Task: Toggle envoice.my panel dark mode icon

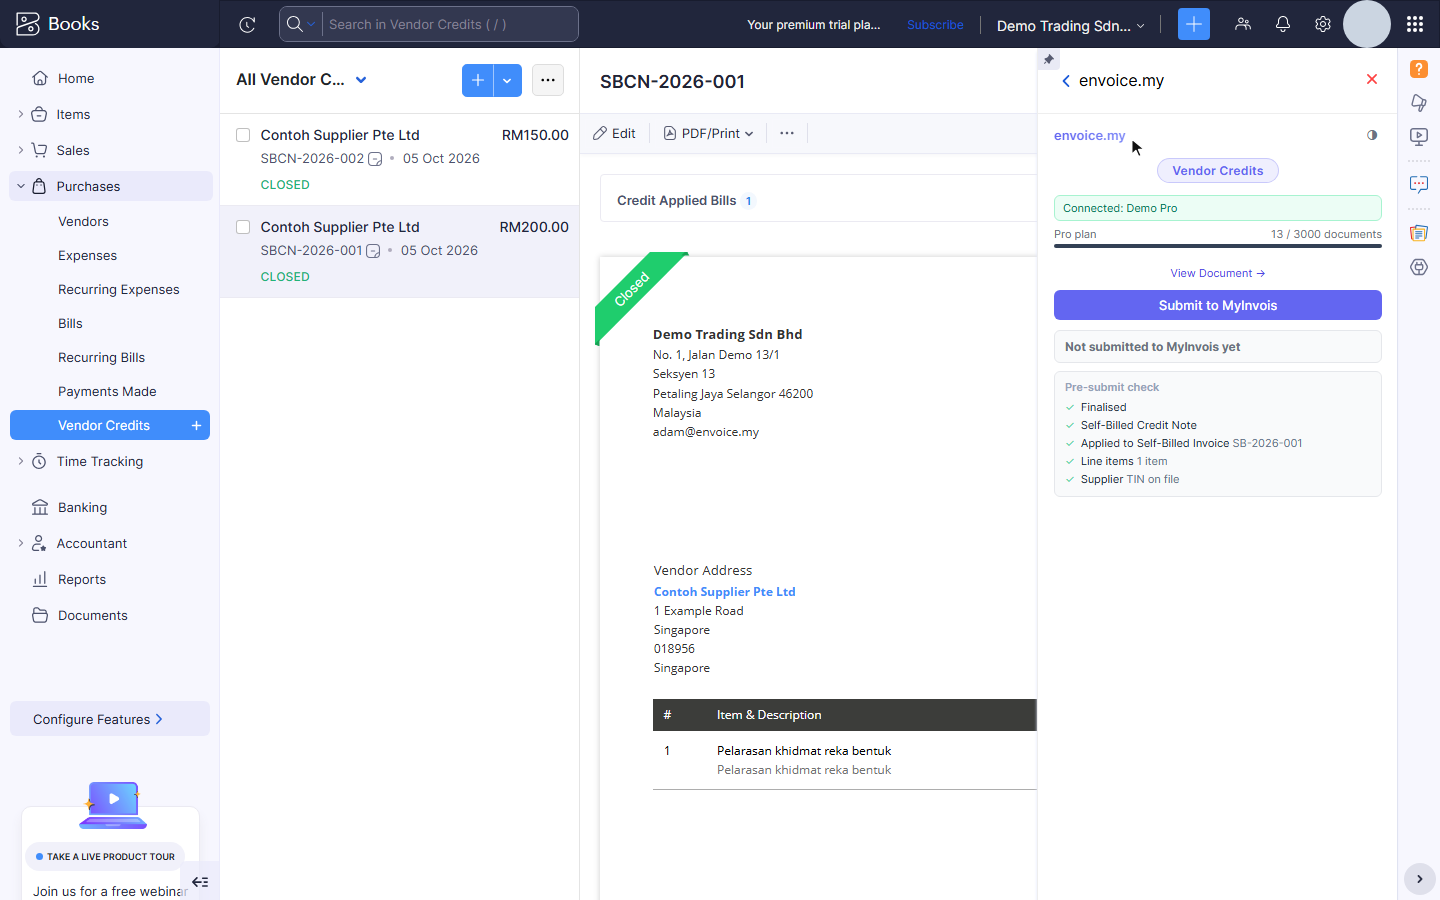Action: pyautogui.click(x=1372, y=135)
